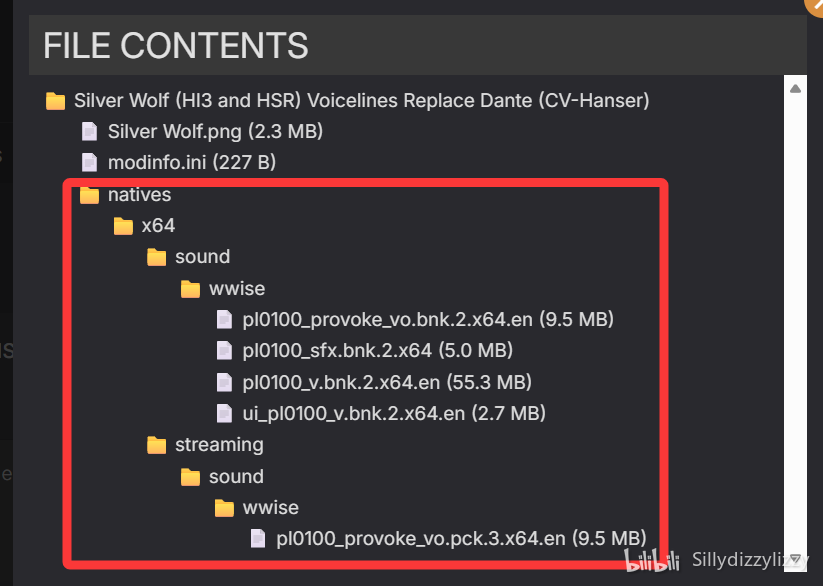The width and height of the screenshot is (823, 586).
Task: Click the Silver Wolf.png file icon
Action: 89,131
